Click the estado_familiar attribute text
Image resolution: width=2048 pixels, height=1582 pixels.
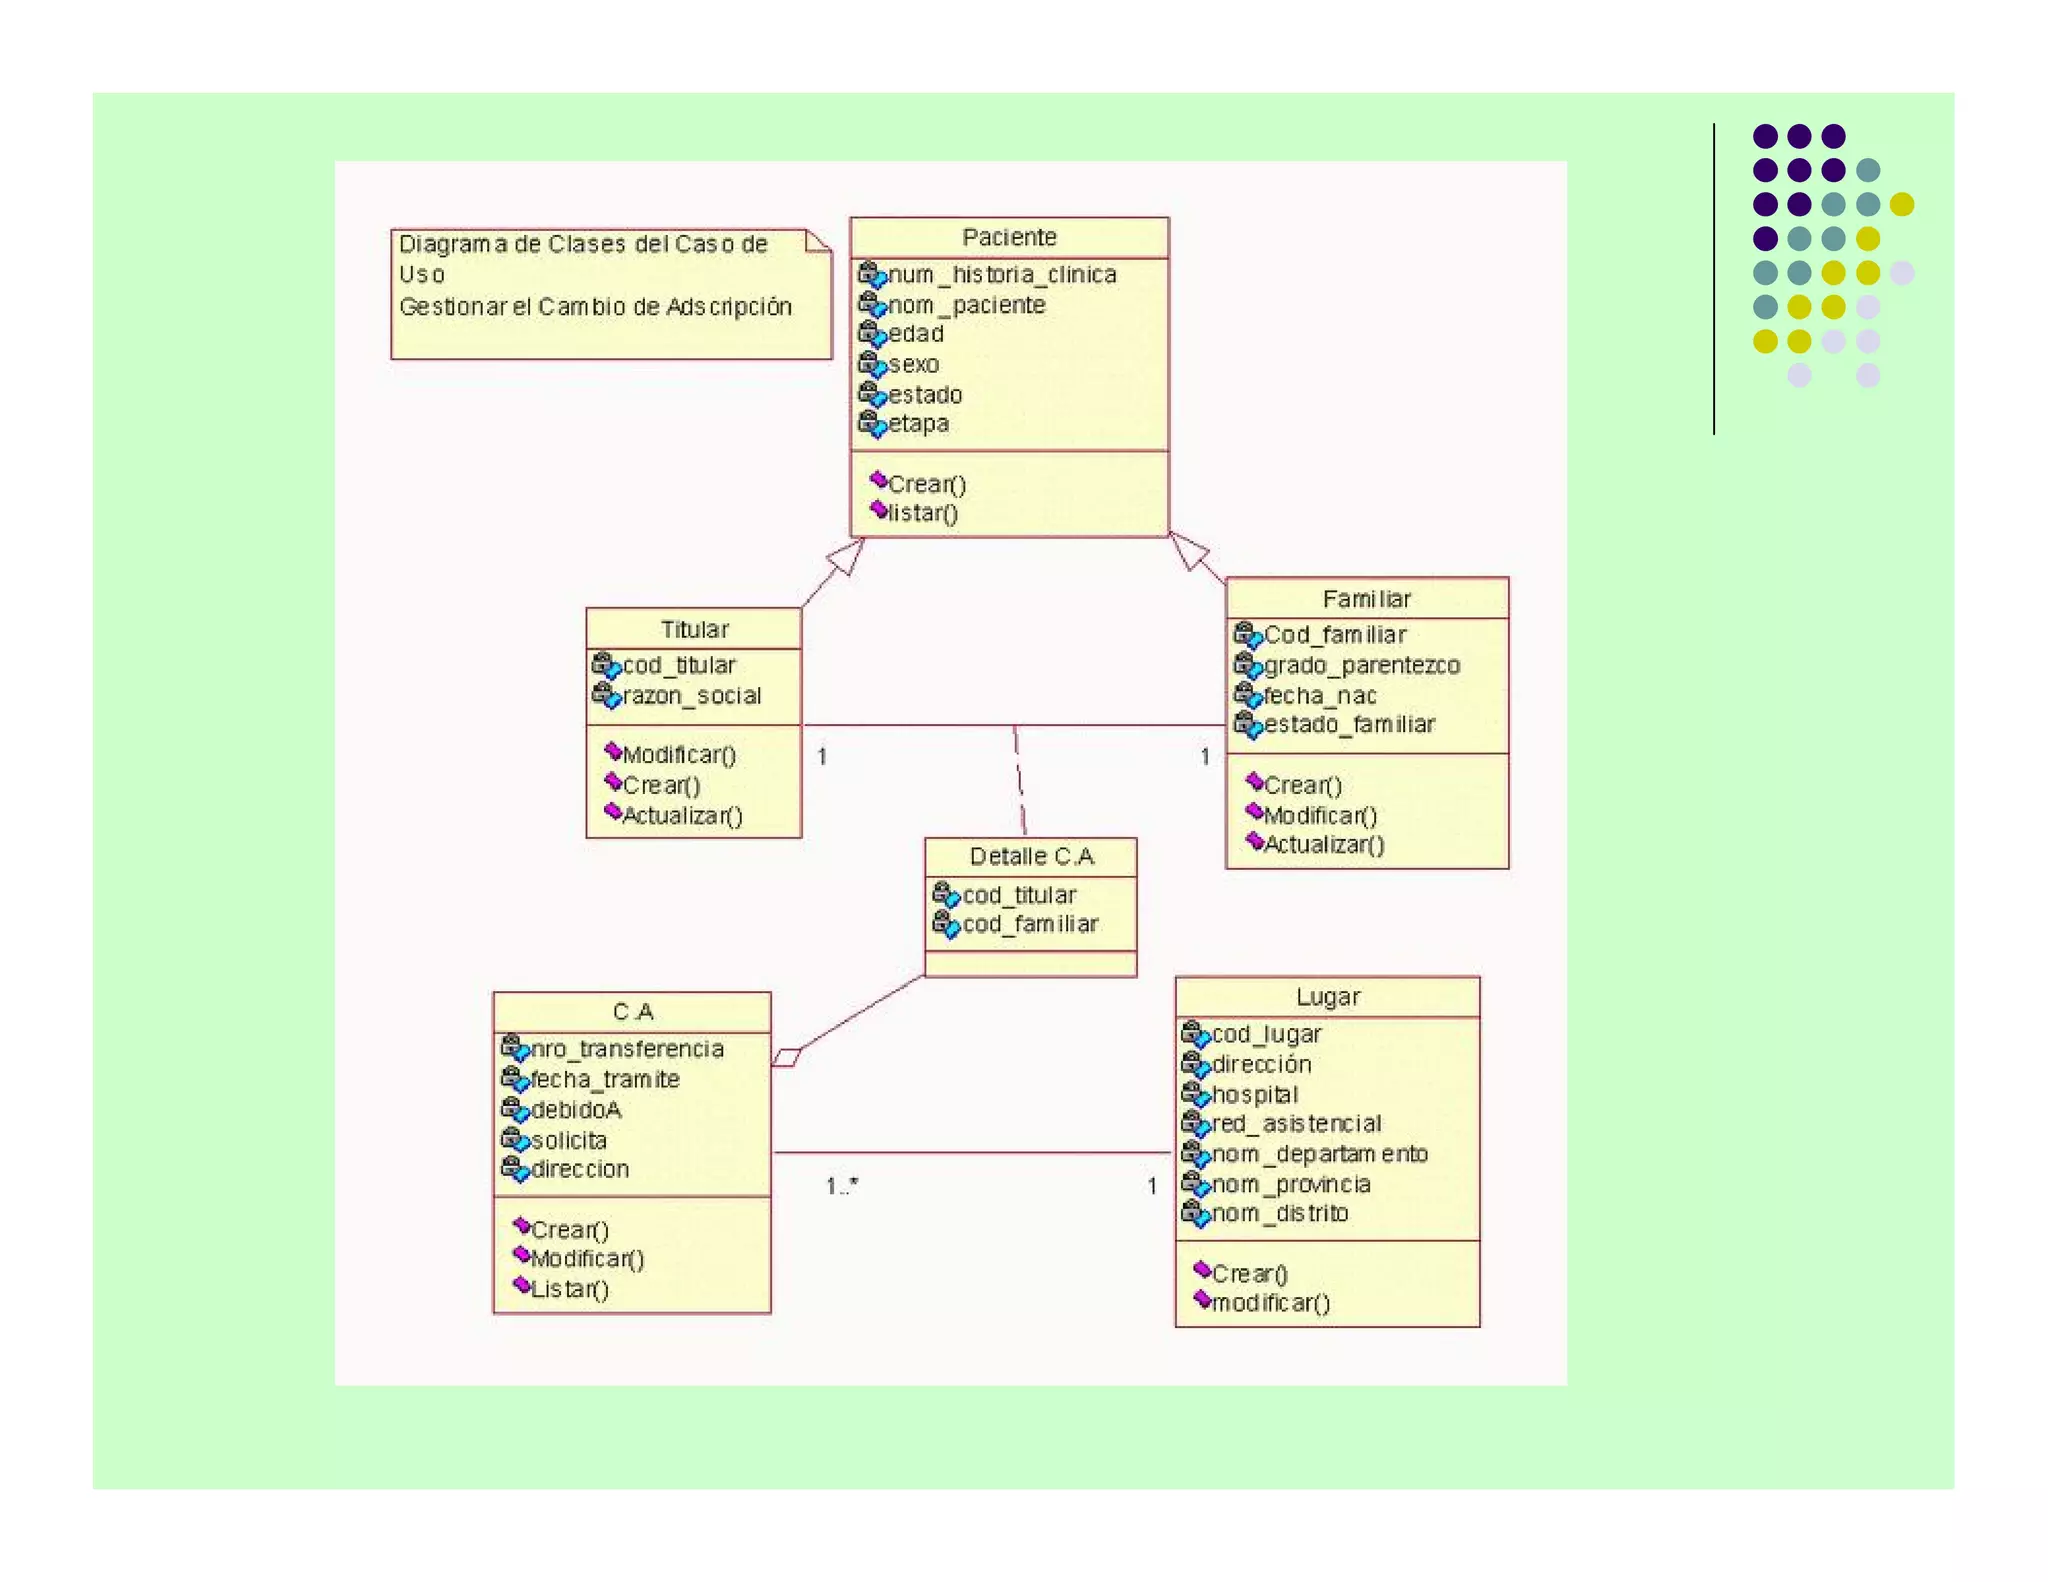pos(1348,724)
